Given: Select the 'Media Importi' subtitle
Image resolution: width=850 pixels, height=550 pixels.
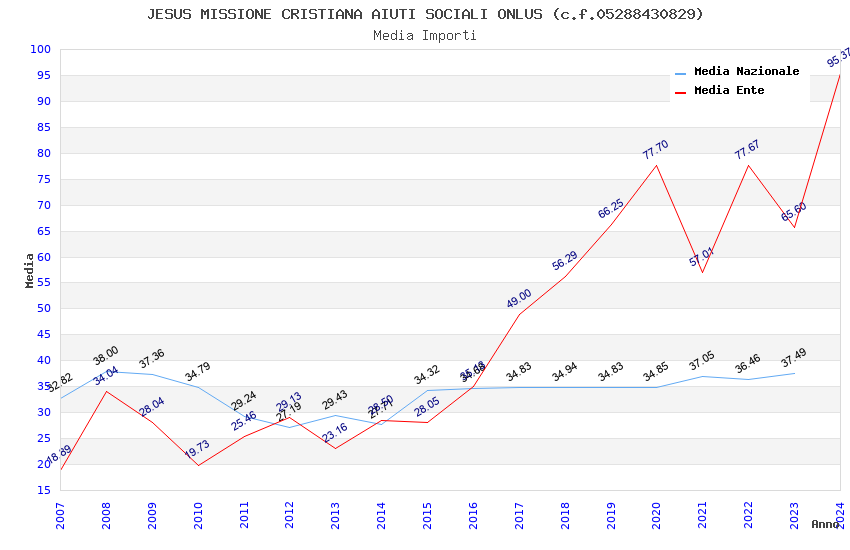Looking at the screenshot, I should coord(425,36).
